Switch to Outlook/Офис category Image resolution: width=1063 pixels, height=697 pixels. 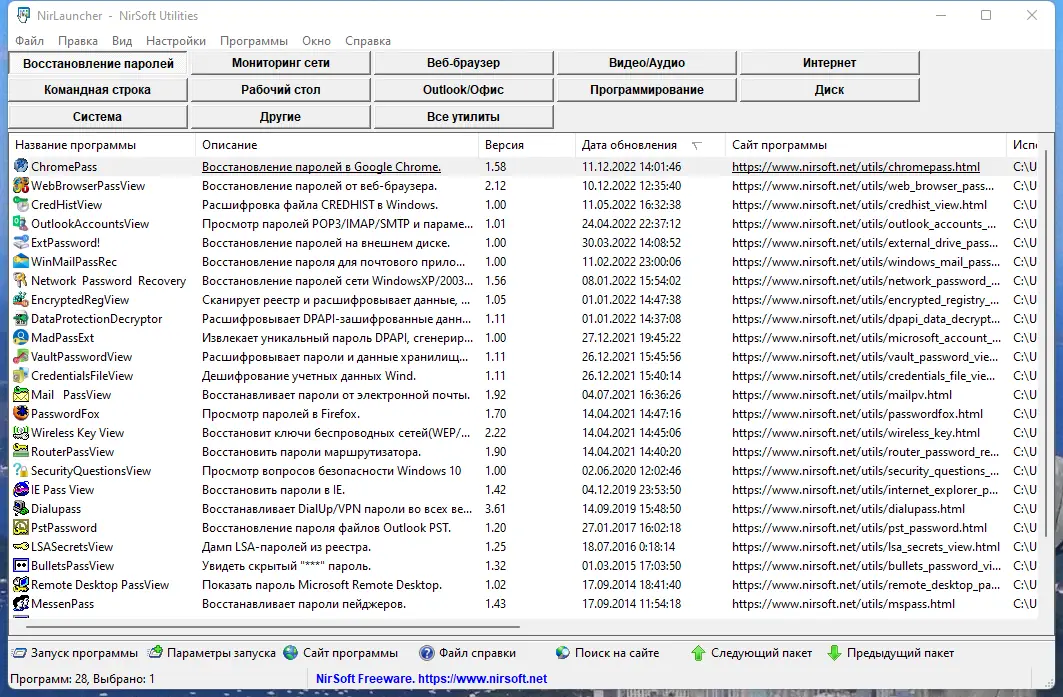tap(464, 89)
